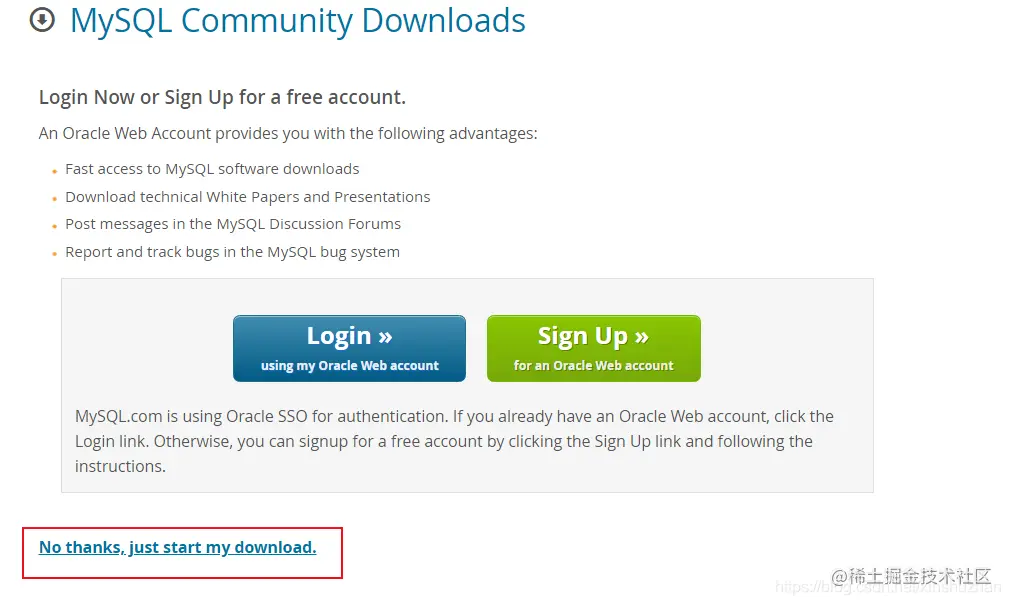This screenshot has height=605, width=1010.
Task: Select Report and track bugs item
Action: [x=232, y=252]
